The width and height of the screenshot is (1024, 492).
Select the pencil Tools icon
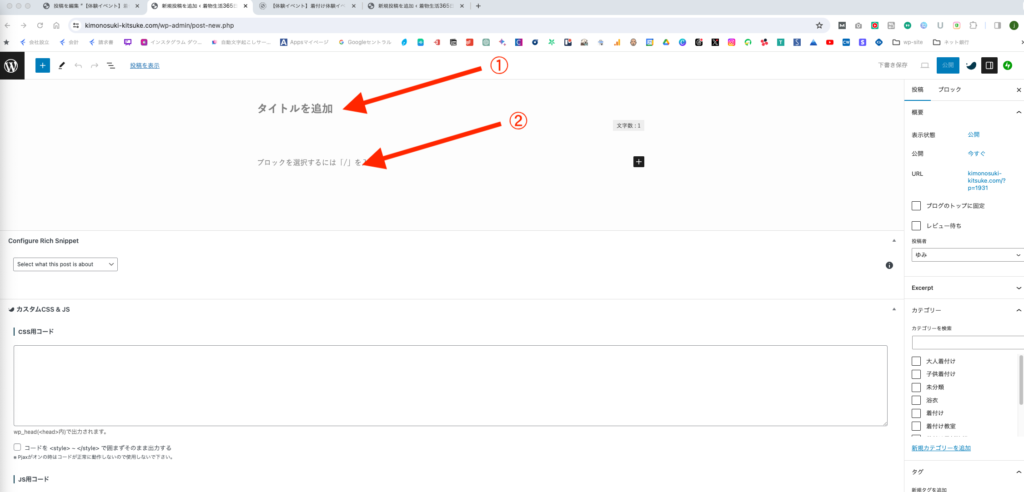pyautogui.click(x=62, y=65)
